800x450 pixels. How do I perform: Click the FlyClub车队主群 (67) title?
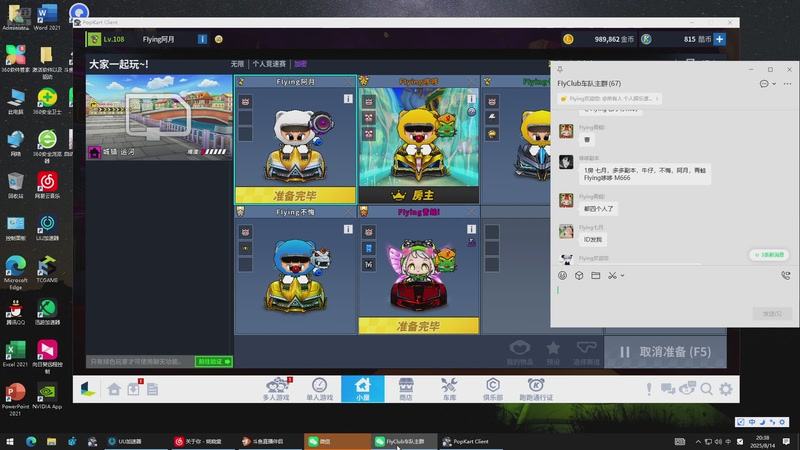(589, 83)
